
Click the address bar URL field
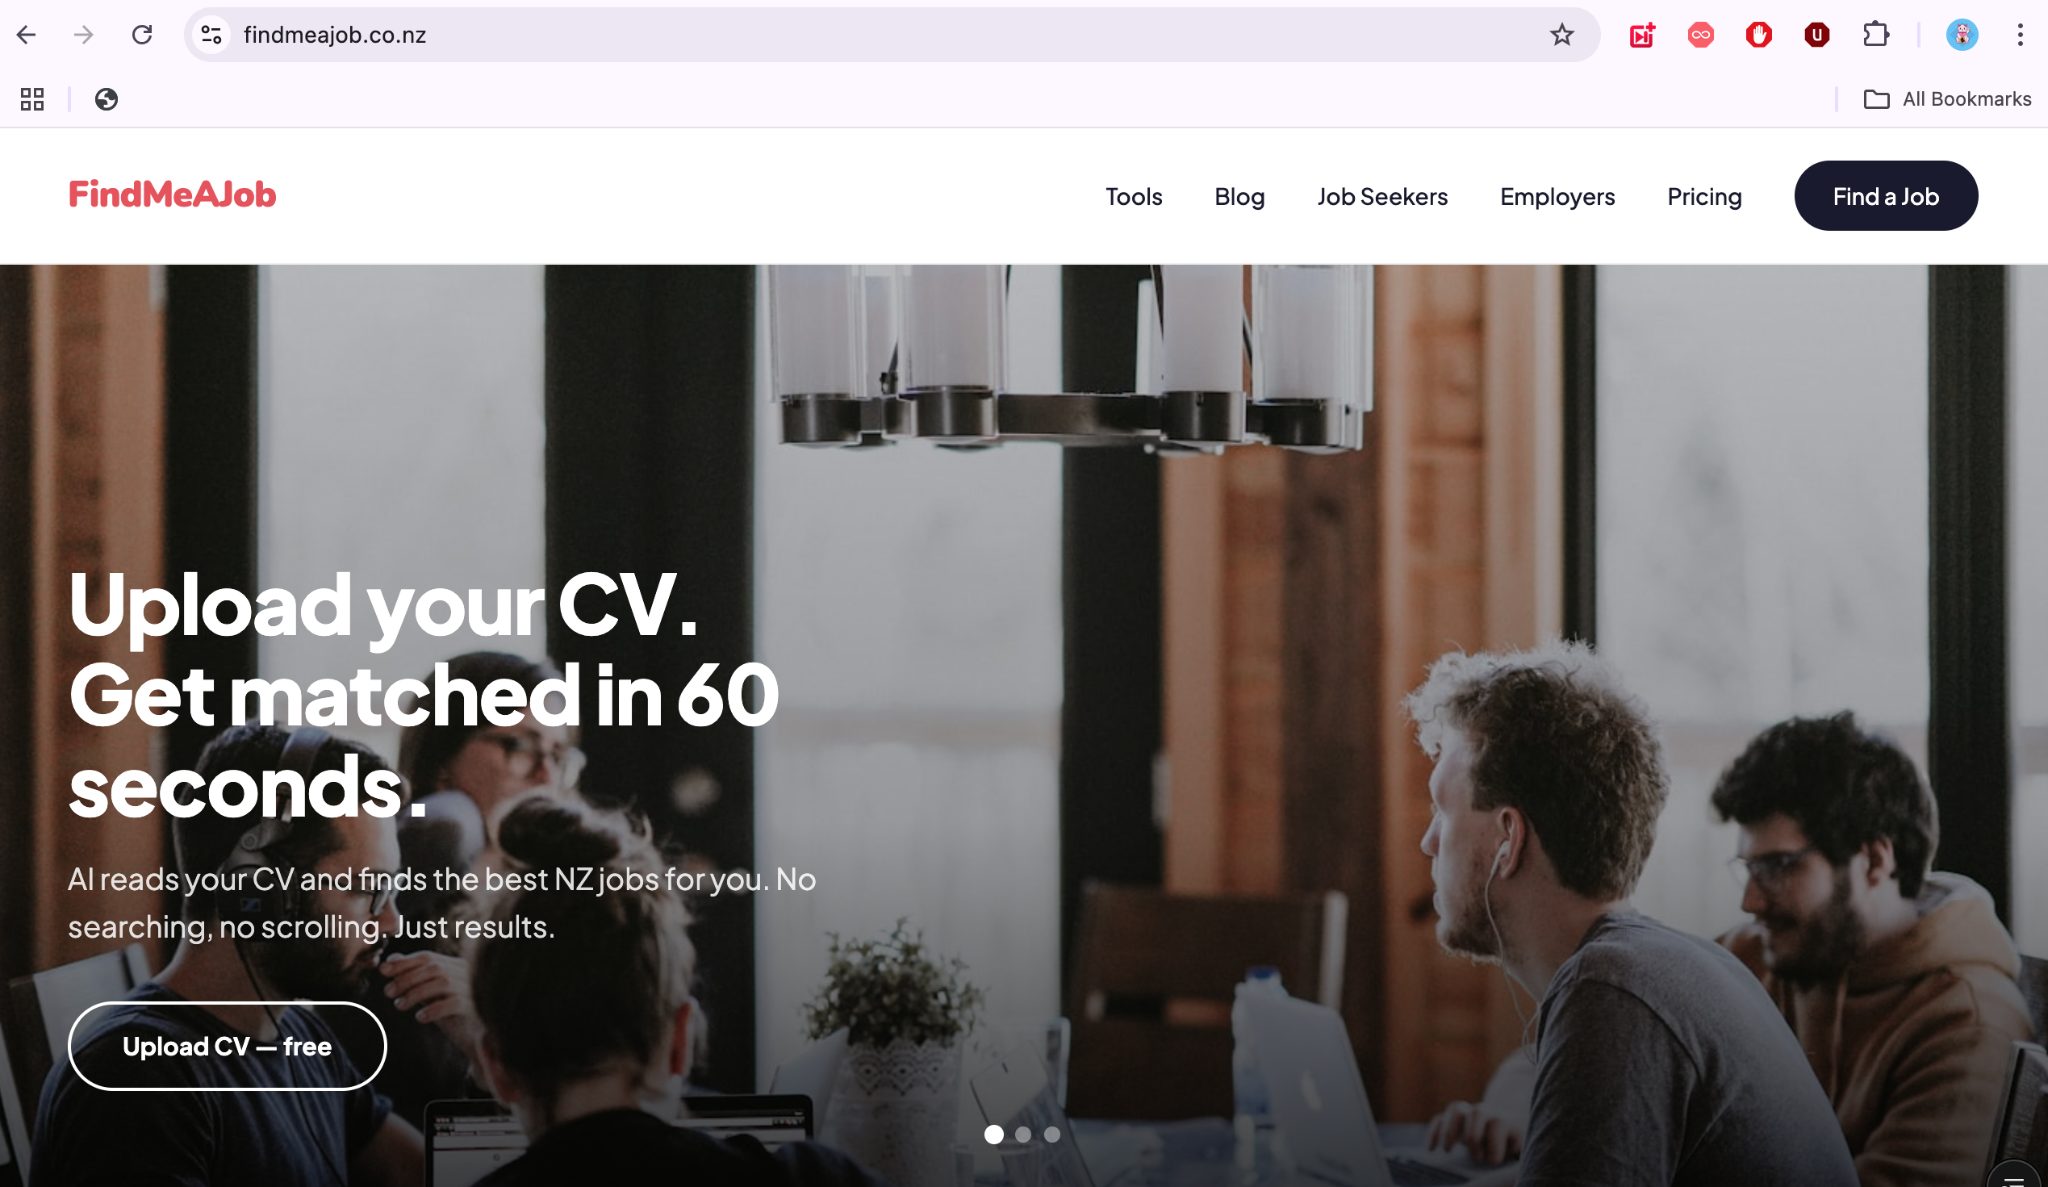[880, 35]
